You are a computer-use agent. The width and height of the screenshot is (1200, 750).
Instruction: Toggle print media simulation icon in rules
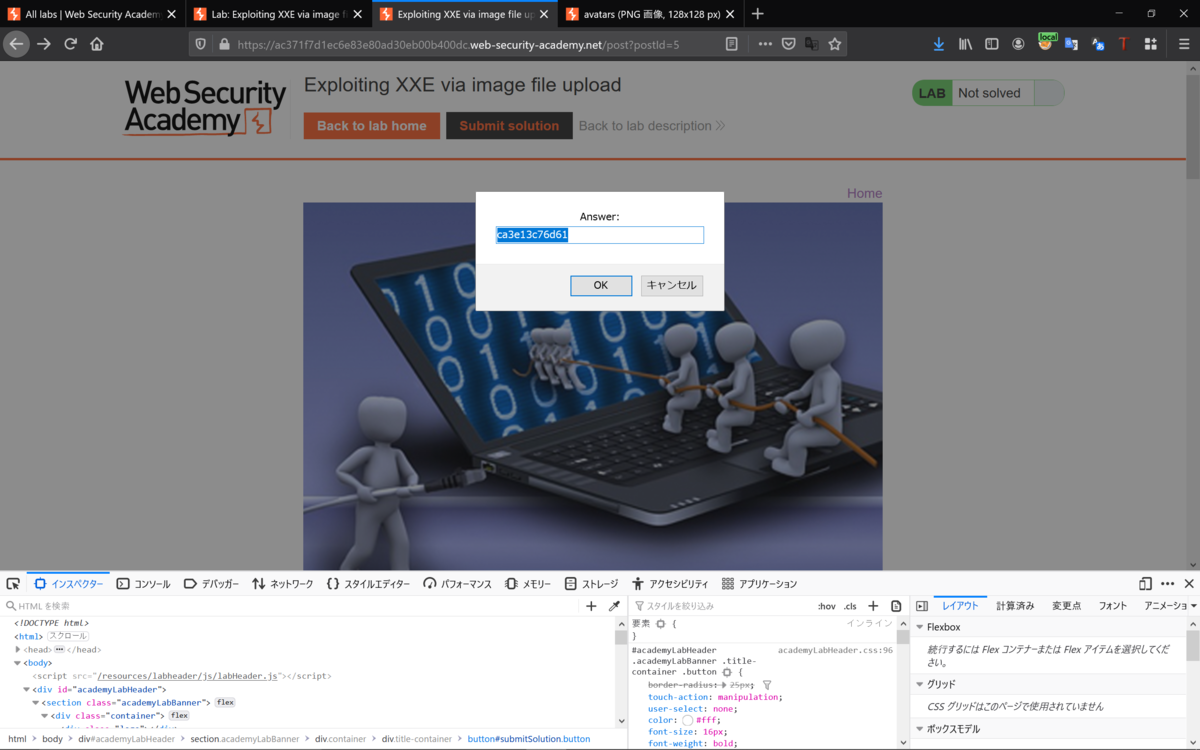[896, 606]
